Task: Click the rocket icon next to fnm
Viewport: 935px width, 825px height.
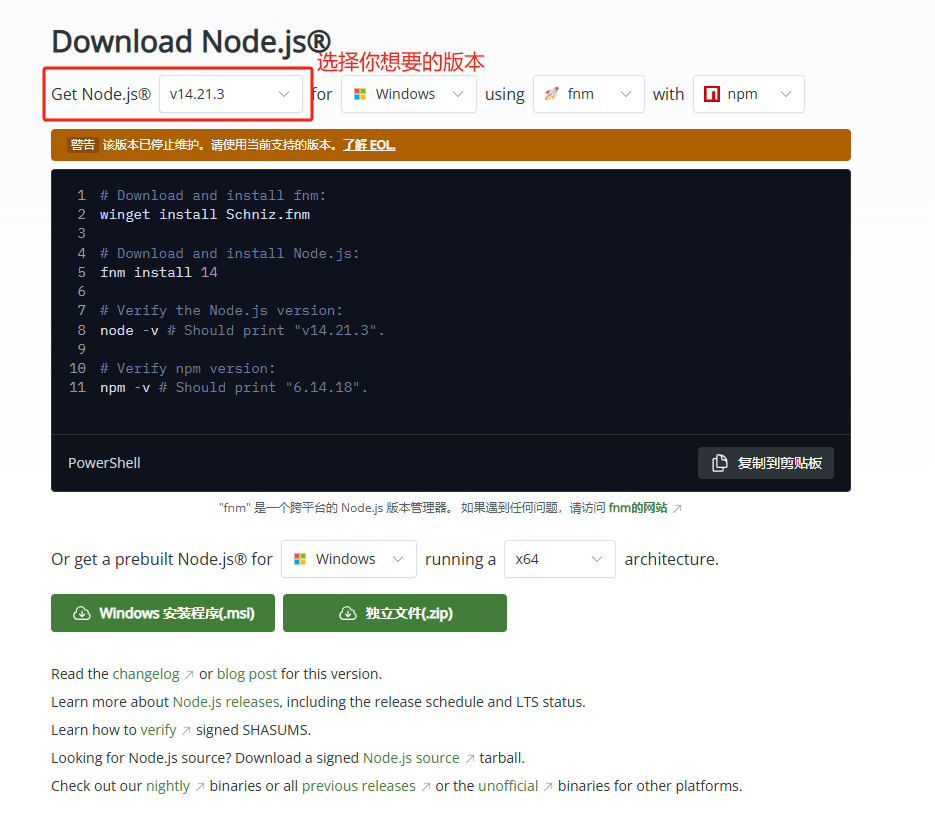Action: [x=552, y=94]
